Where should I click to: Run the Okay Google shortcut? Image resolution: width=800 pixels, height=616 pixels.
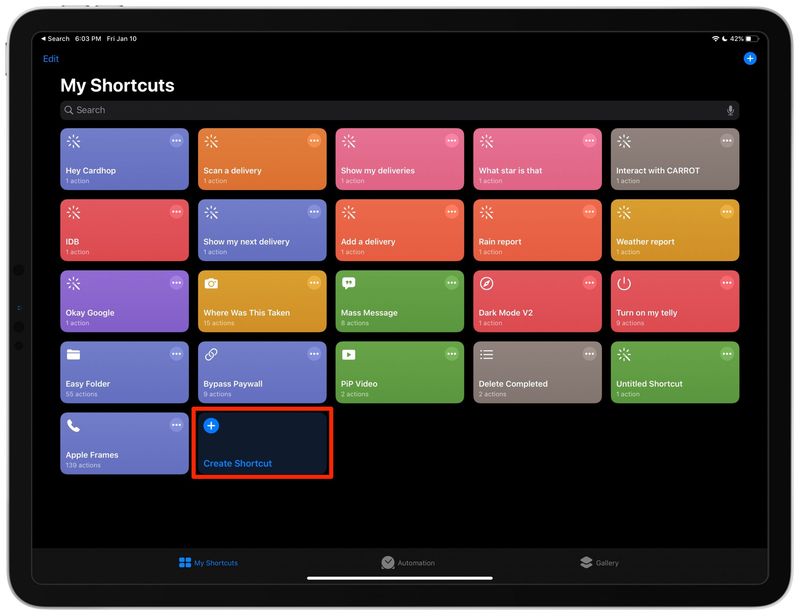tap(124, 301)
